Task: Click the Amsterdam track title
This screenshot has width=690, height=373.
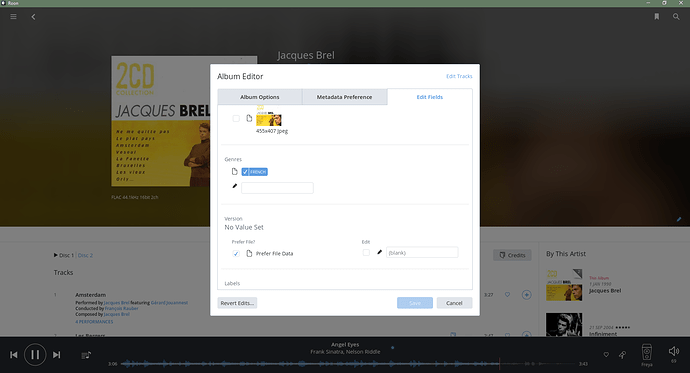Action: click(x=91, y=295)
